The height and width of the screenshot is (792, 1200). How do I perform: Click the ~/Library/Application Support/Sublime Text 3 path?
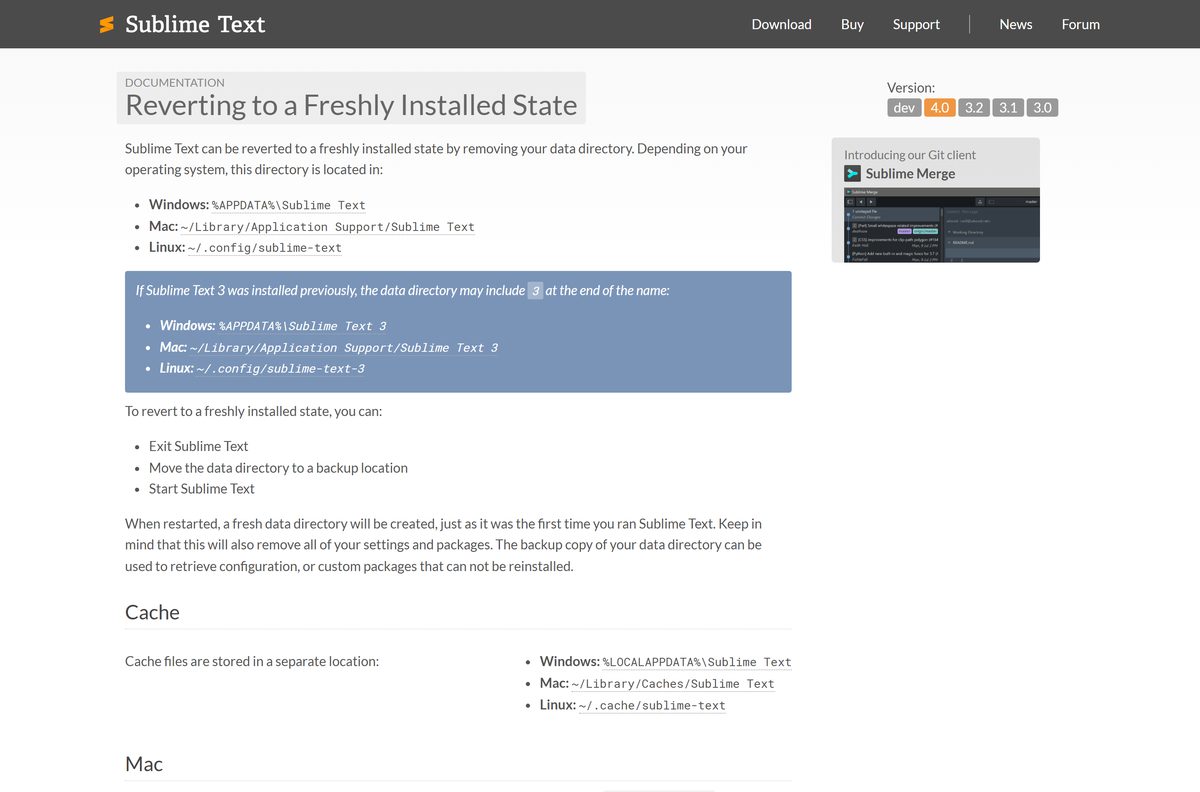pos(344,348)
